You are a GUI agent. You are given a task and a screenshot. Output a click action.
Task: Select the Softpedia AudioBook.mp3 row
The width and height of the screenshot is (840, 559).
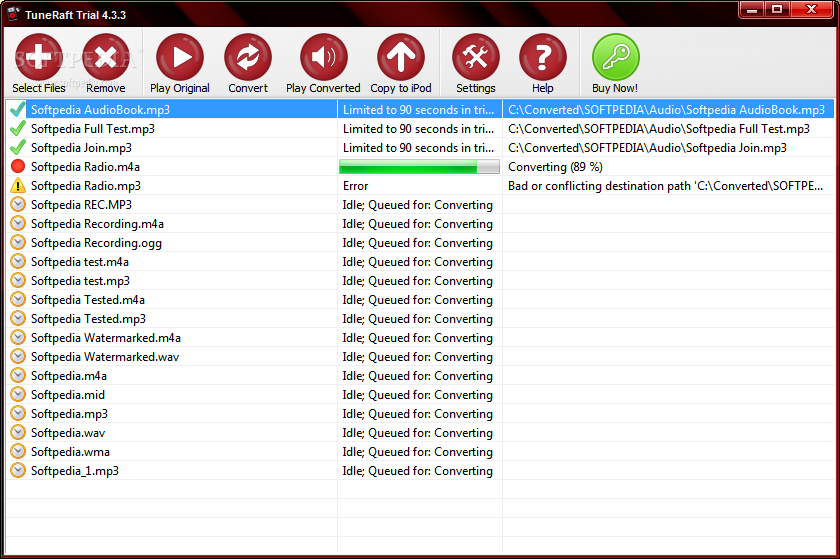(419, 109)
